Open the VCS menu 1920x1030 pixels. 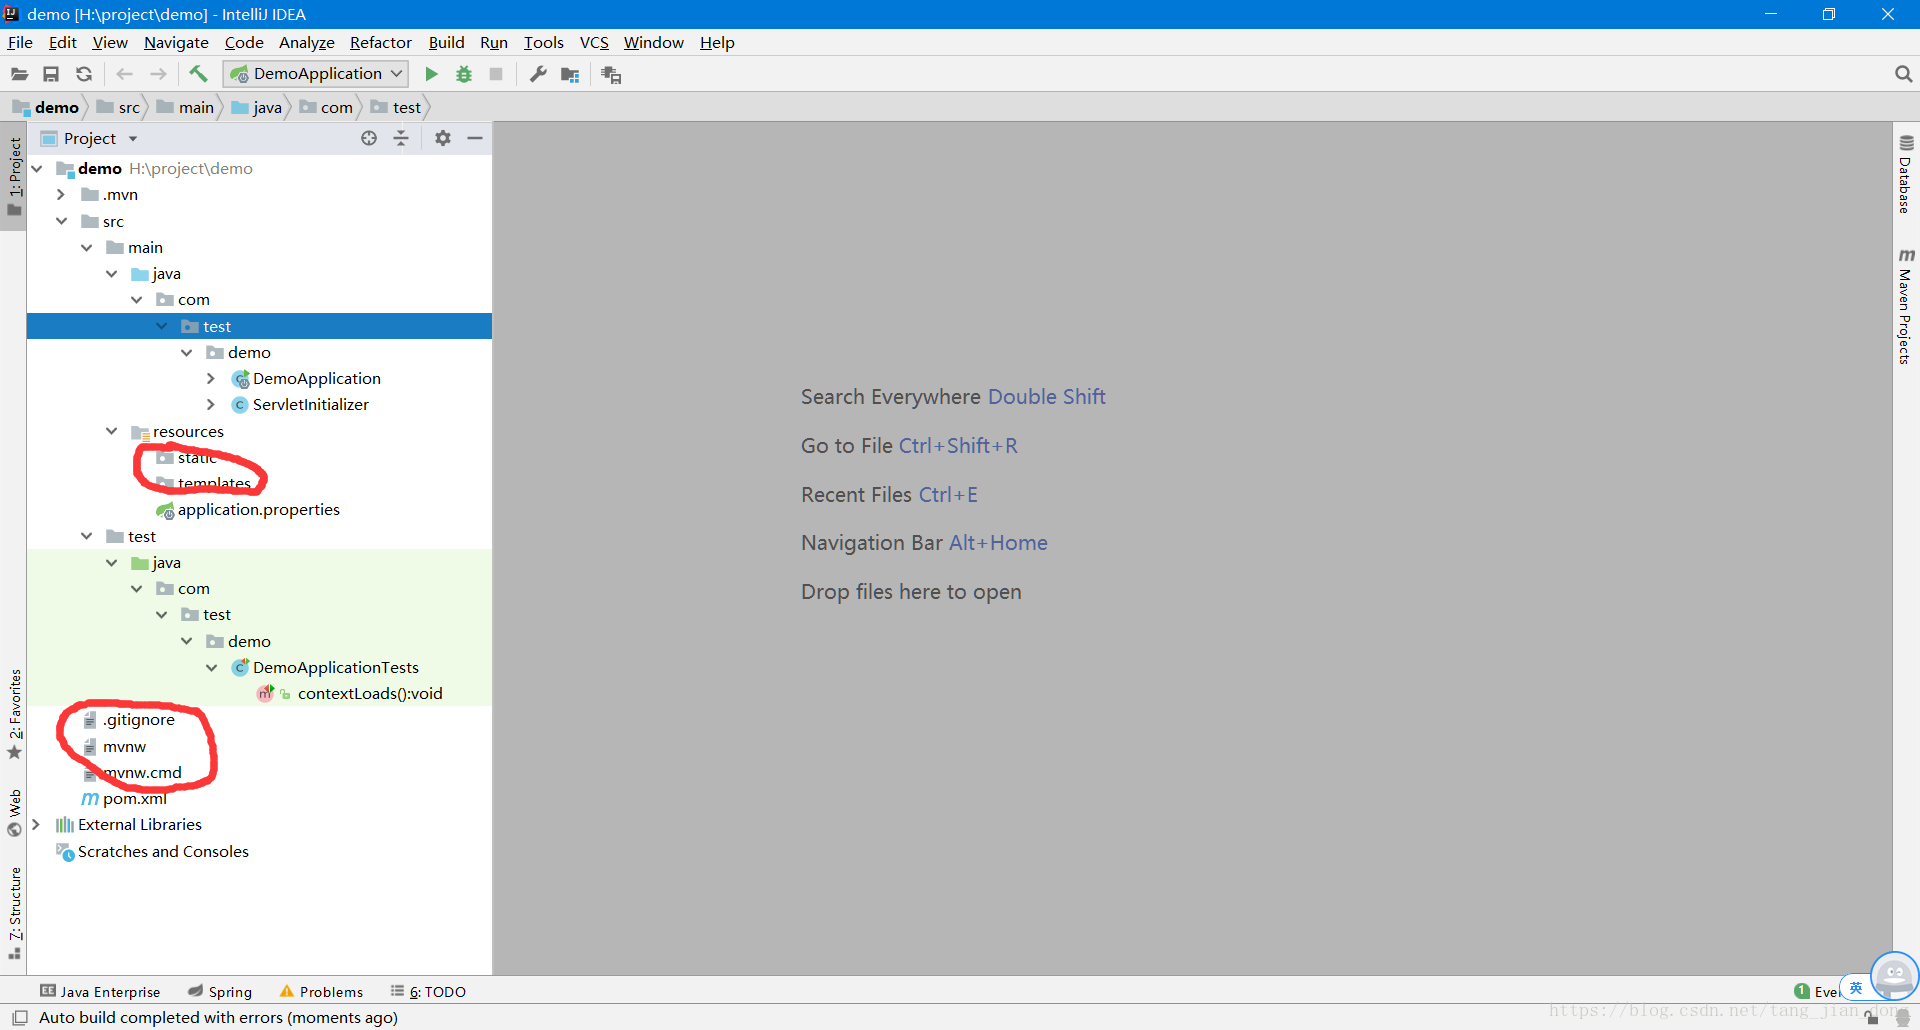coord(594,42)
